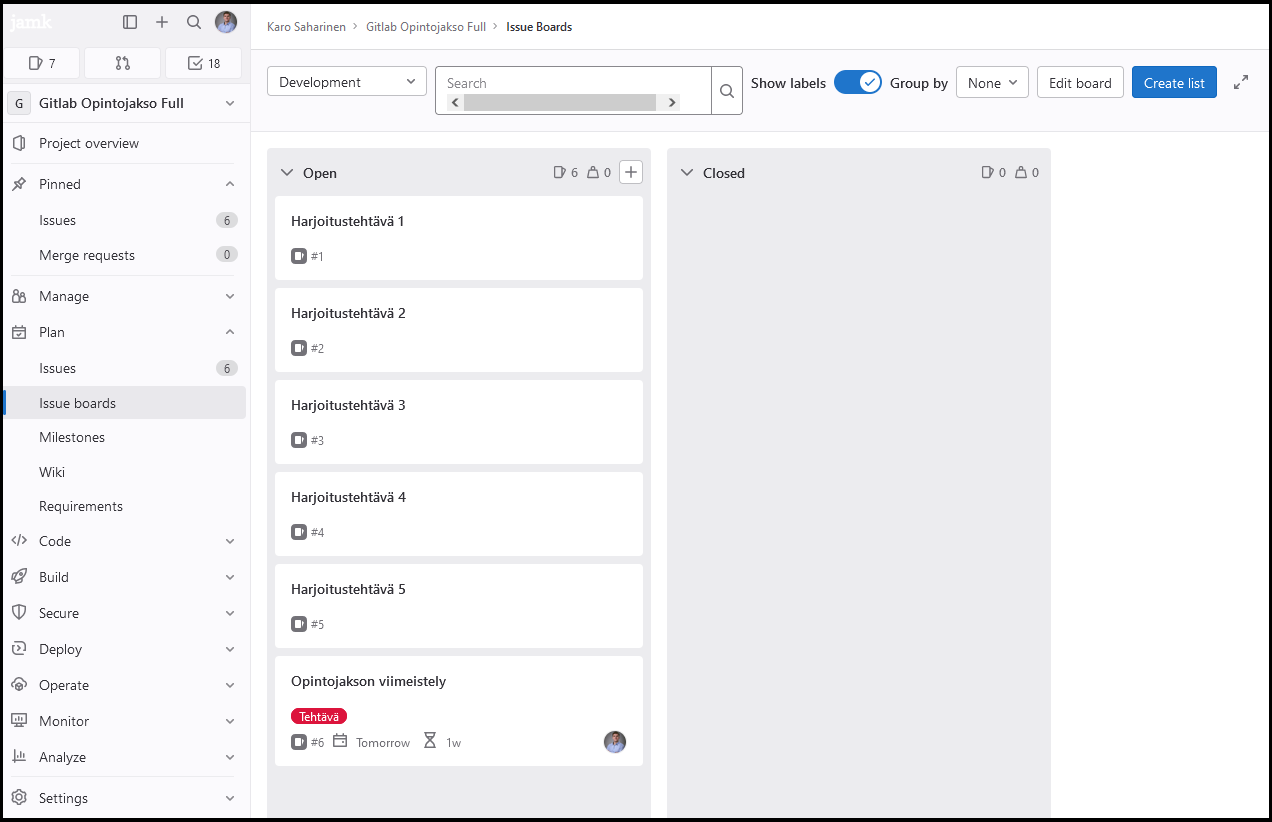Collapse the Closed list chevron

click(x=687, y=173)
